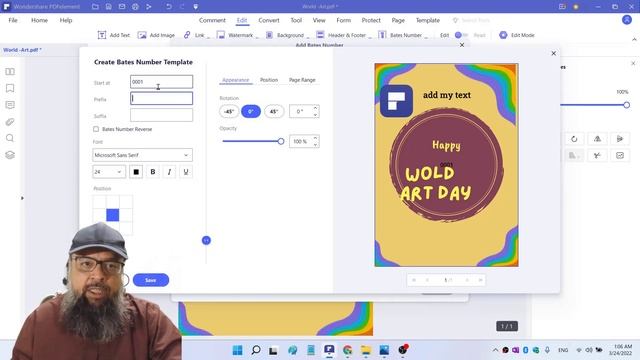Click the Bates Number icon
The width and height of the screenshot is (640, 360).
(x=382, y=35)
